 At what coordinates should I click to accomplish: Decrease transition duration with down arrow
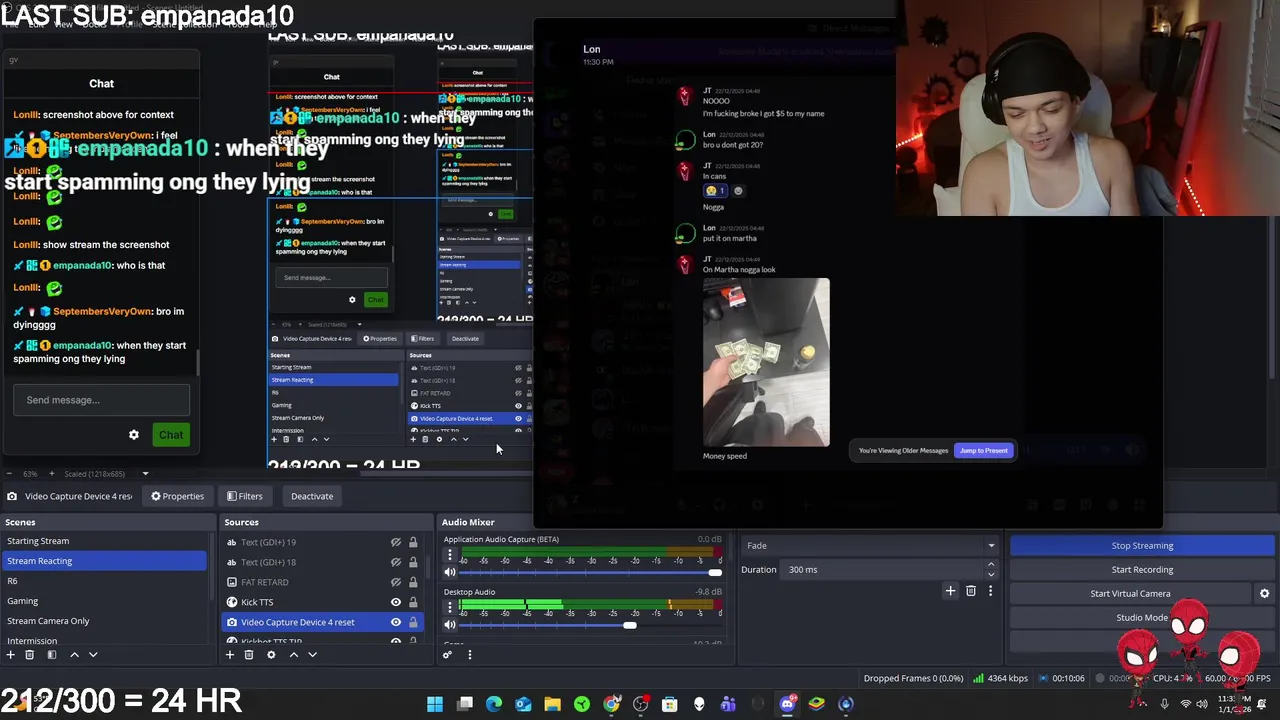click(991, 574)
